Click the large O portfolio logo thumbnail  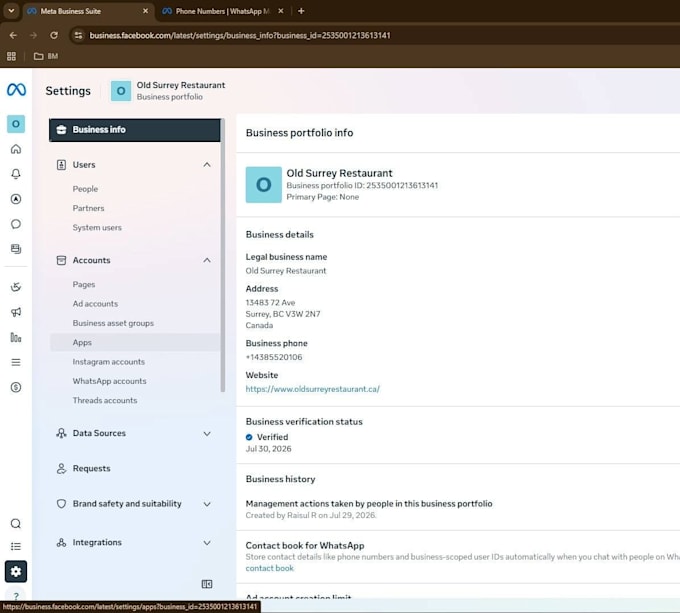coord(264,185)
